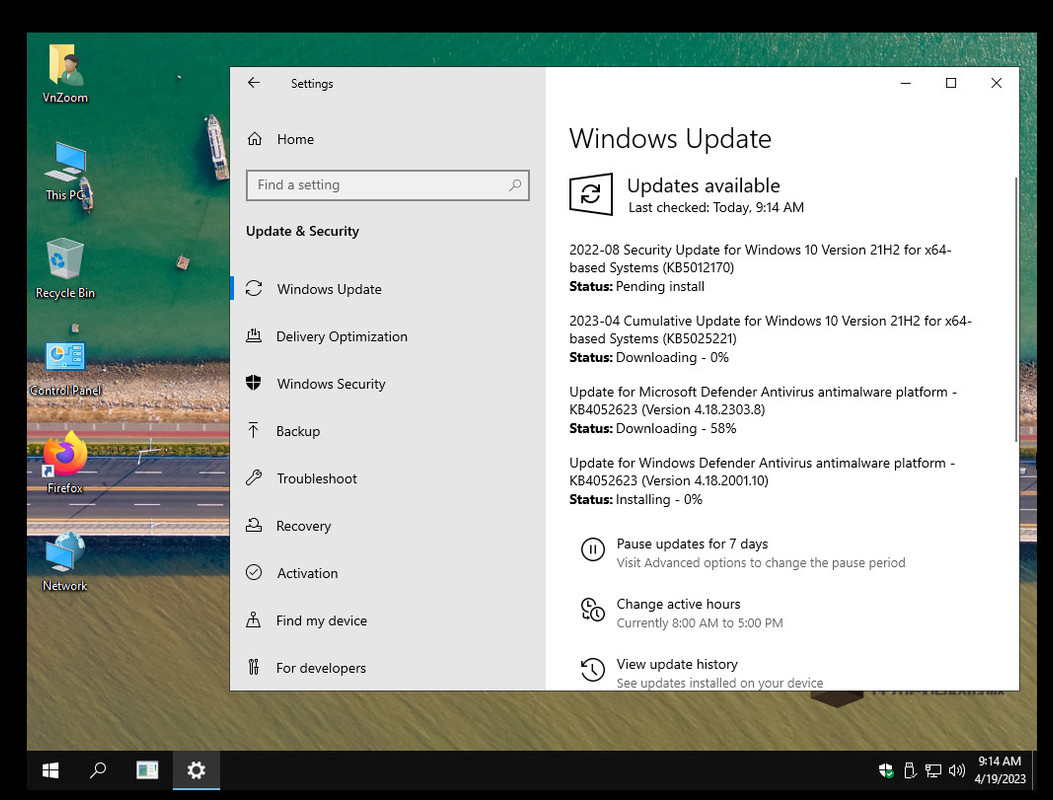This screenshot has height=800, width=1053.
Task: Click the Activation checkmark icon
Action: (x=253, y=572)
